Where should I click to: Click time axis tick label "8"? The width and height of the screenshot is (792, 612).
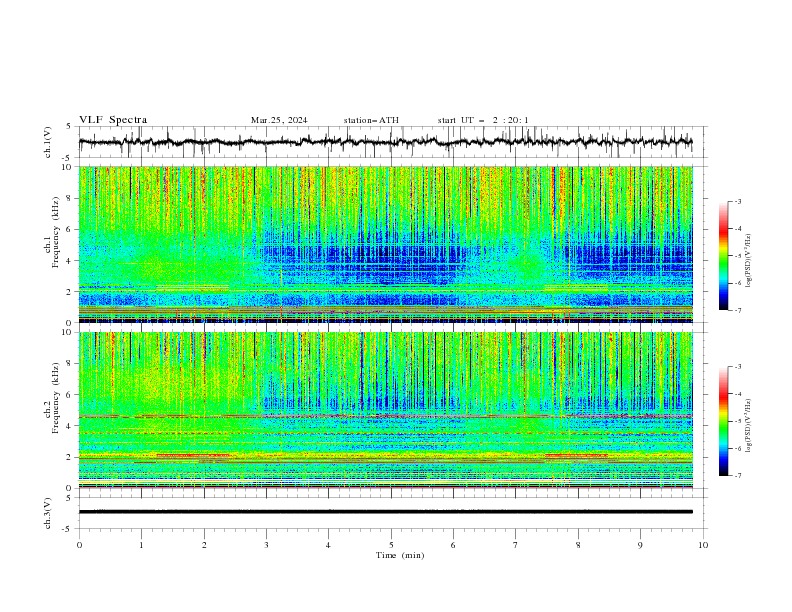tap(578, 545)
